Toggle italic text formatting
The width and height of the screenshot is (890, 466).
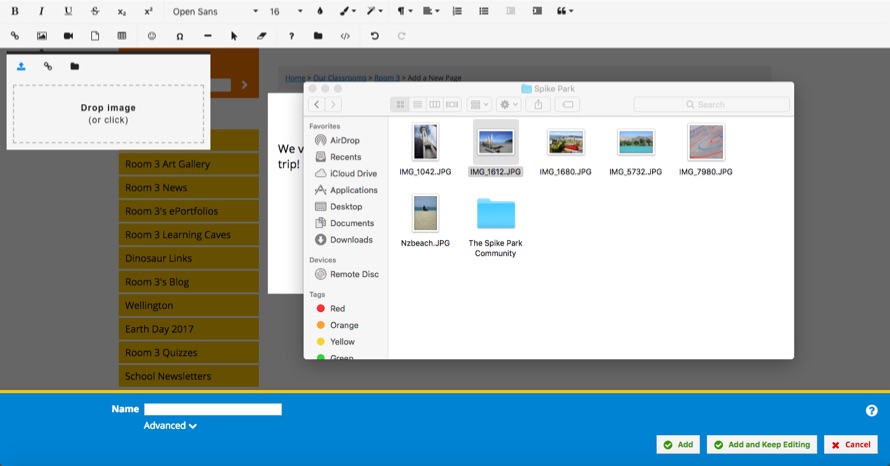(41, 11)
